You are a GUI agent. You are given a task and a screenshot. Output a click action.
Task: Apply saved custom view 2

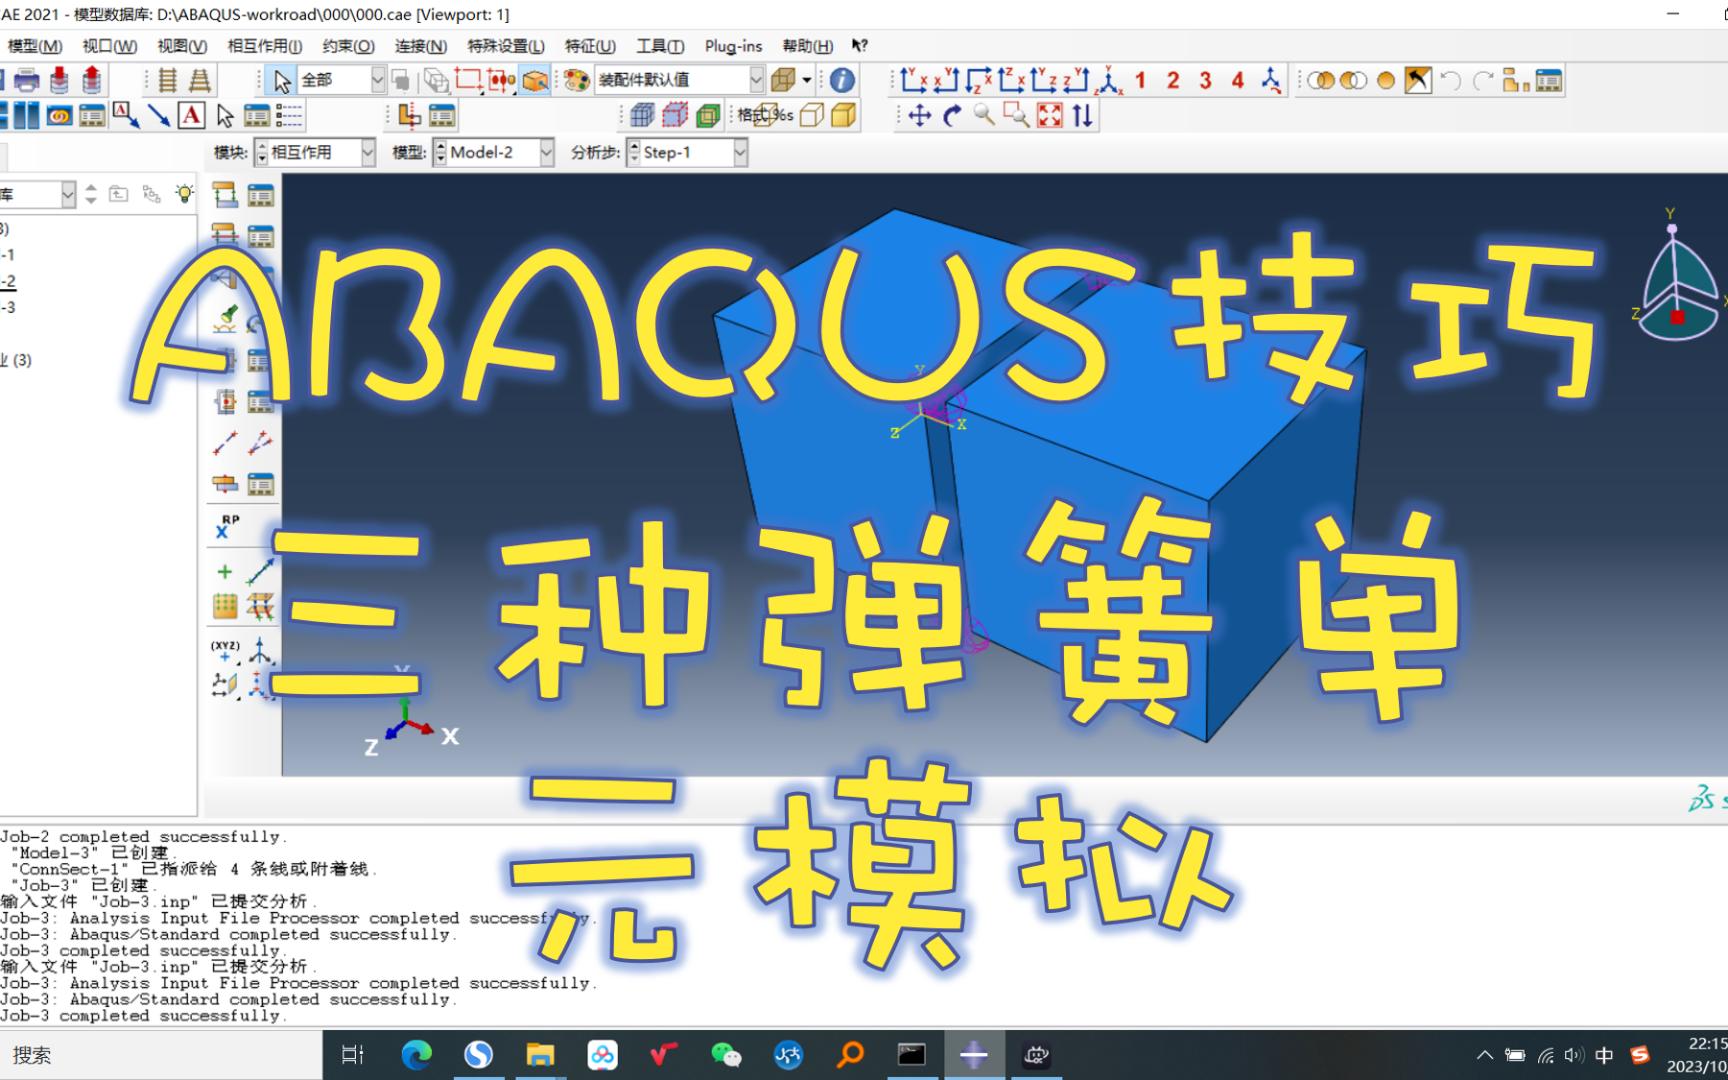click(x=1173, y=80)
